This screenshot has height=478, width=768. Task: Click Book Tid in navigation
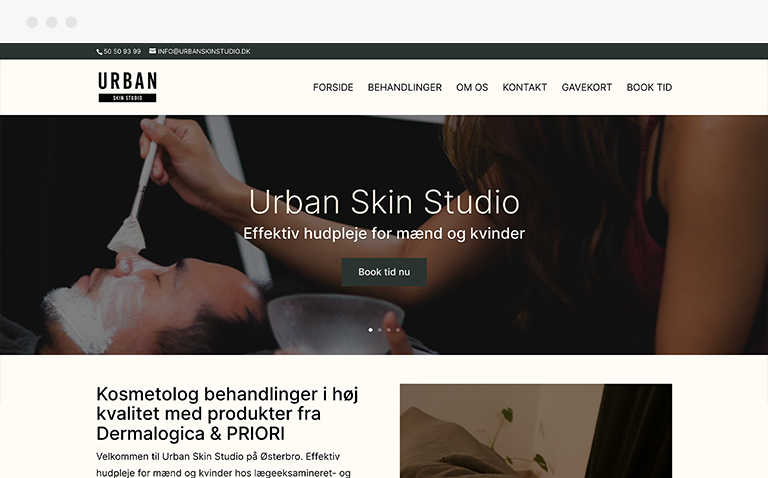(649, 87)
